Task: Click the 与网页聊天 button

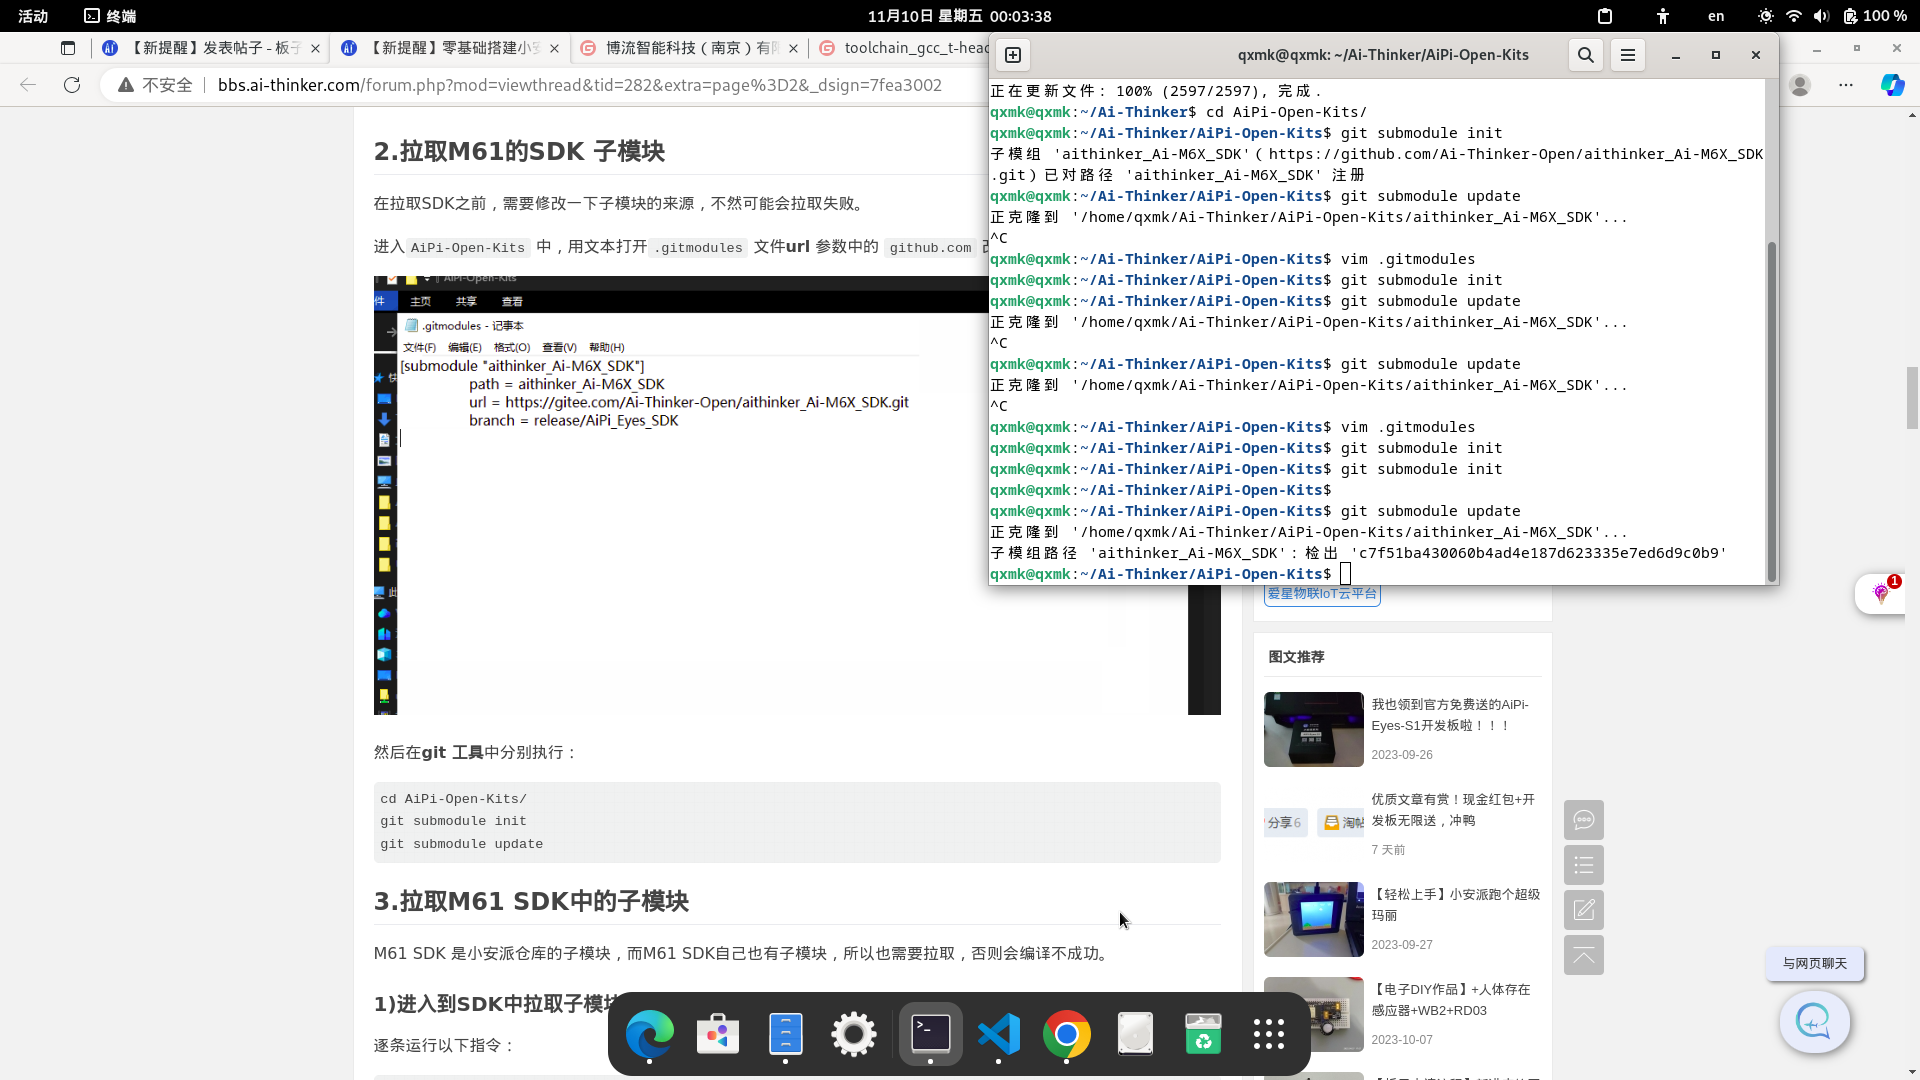Action: (1814, 964)
